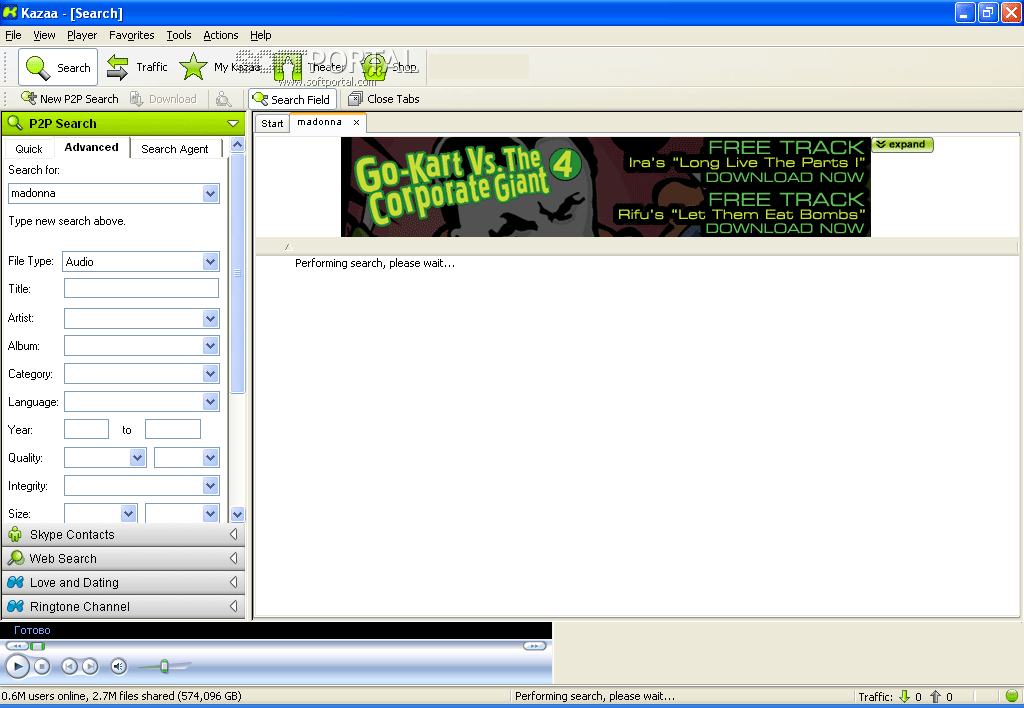This screenshot has height=708, width=1024.
Task: Start a New P2P Search
Action: coord(69,99)
